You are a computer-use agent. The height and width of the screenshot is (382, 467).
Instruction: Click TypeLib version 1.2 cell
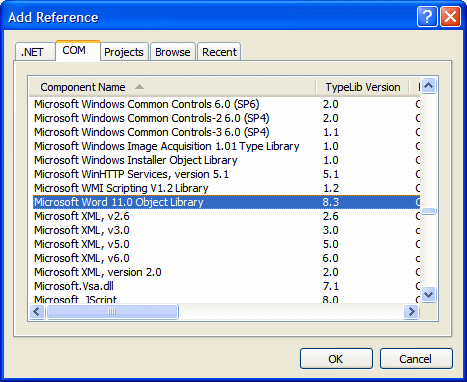pyautogui.click(x=331, y=188)
